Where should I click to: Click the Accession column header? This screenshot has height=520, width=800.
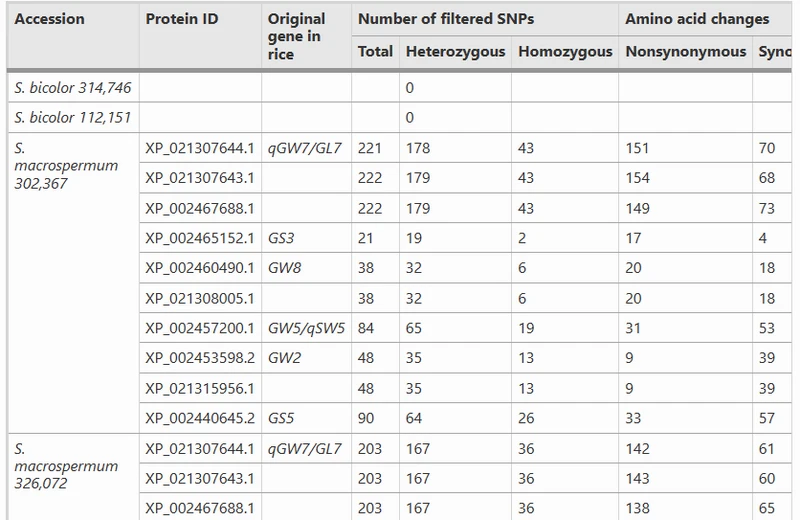(x=50, y=19)
